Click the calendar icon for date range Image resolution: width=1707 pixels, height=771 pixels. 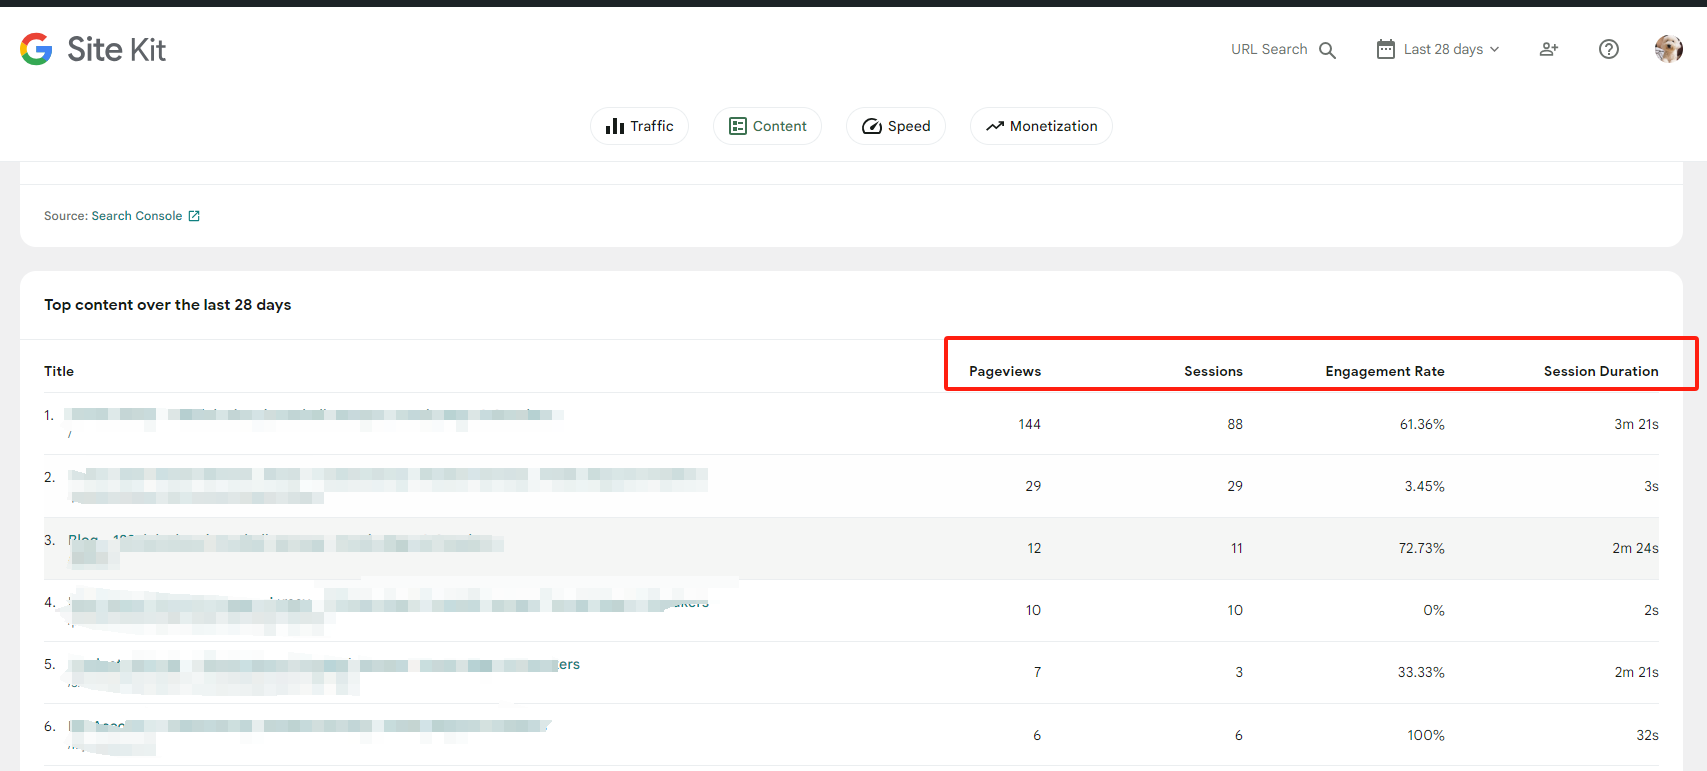click(1385, 49)
